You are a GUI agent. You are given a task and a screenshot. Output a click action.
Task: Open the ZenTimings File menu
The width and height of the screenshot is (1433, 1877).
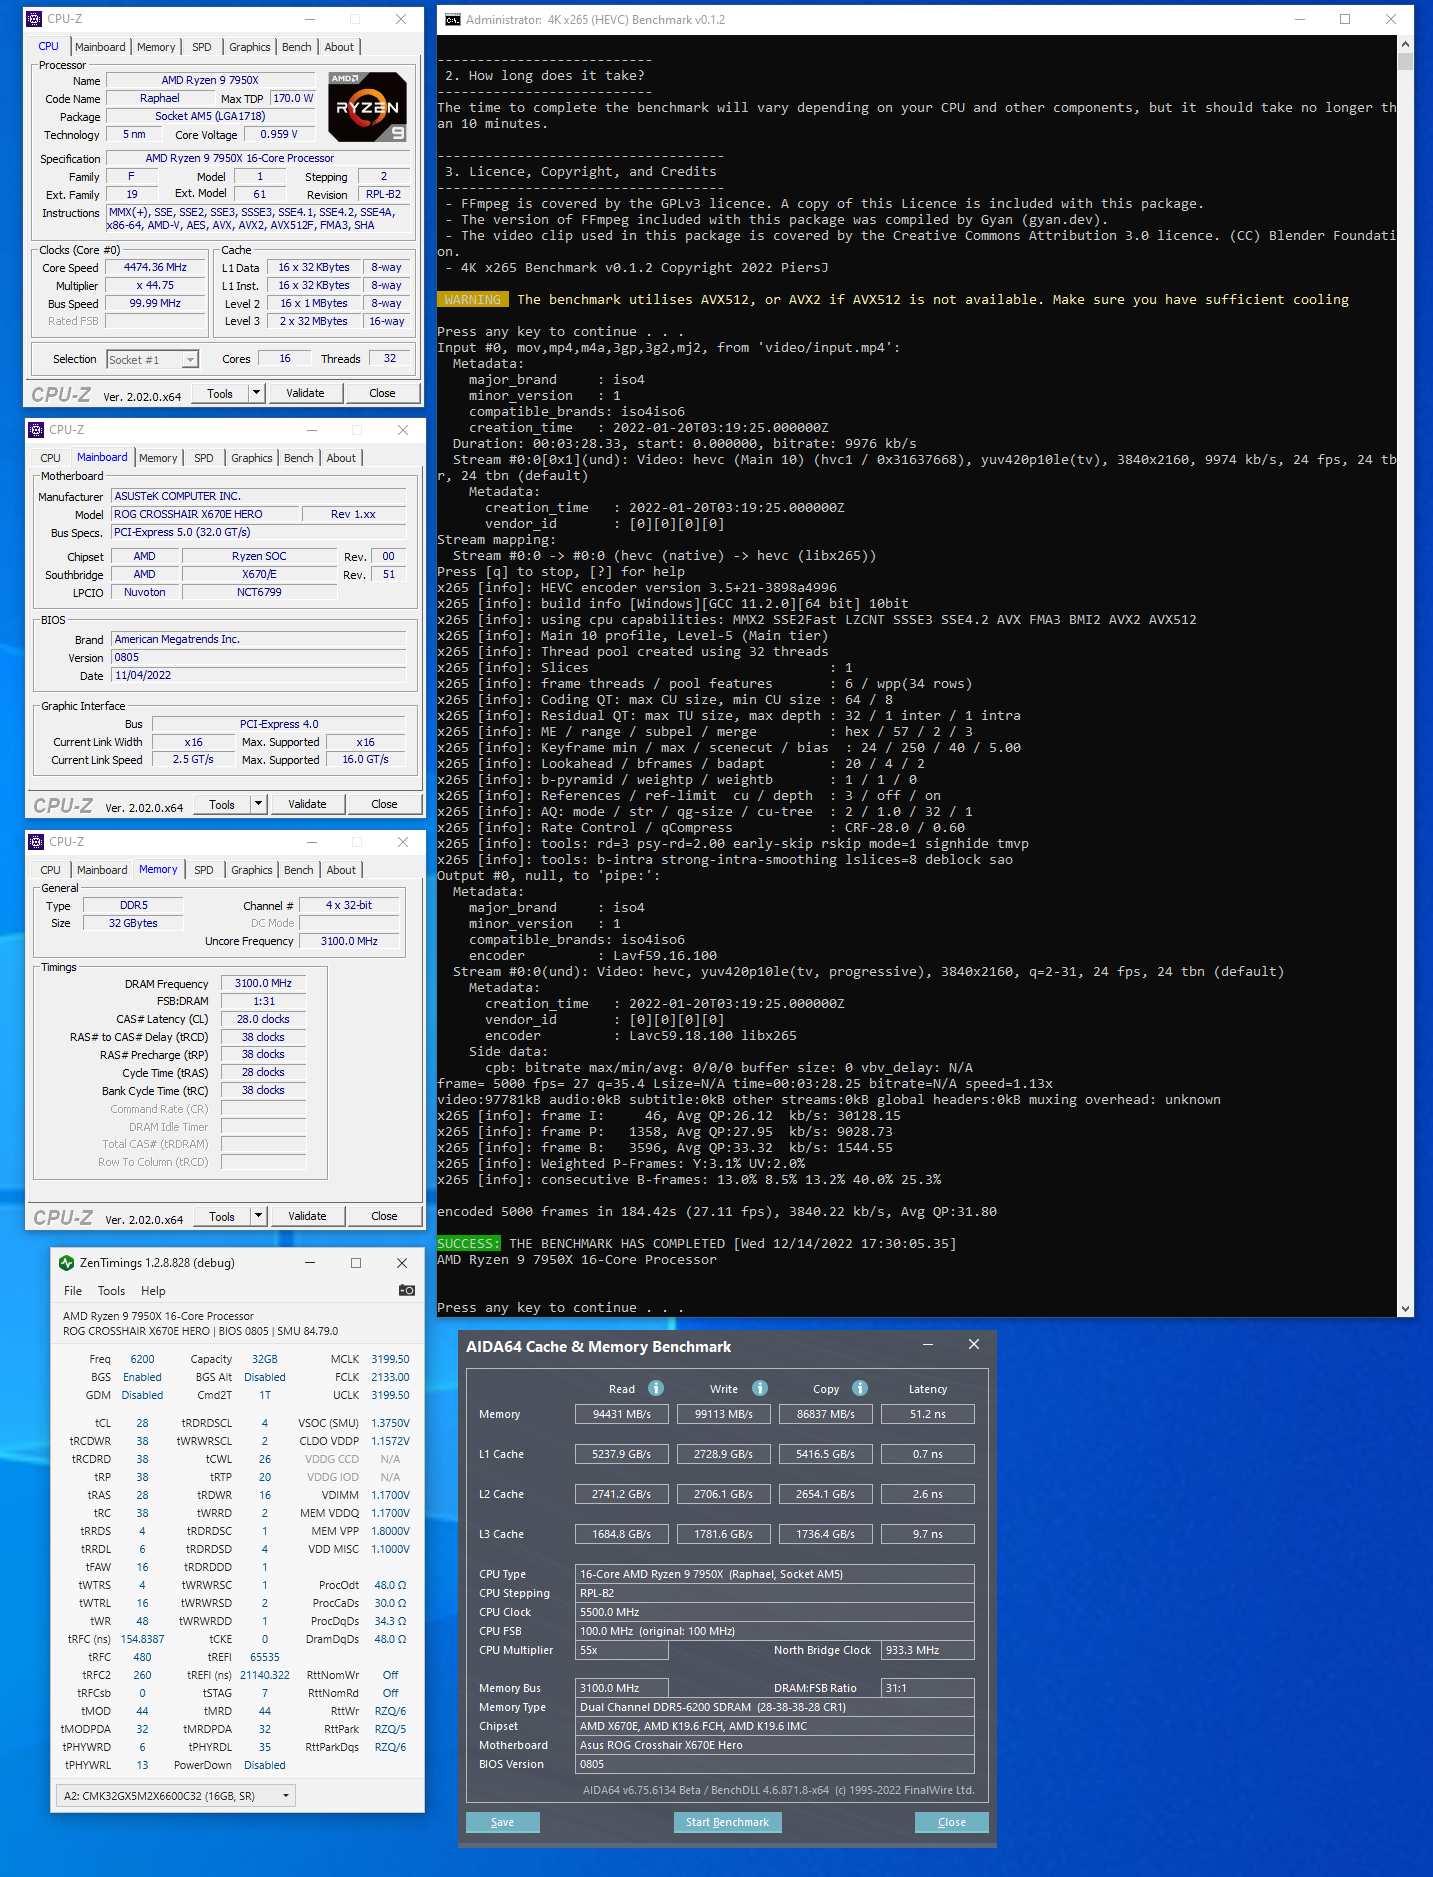pyautogui.click(x=73, y=1291)
